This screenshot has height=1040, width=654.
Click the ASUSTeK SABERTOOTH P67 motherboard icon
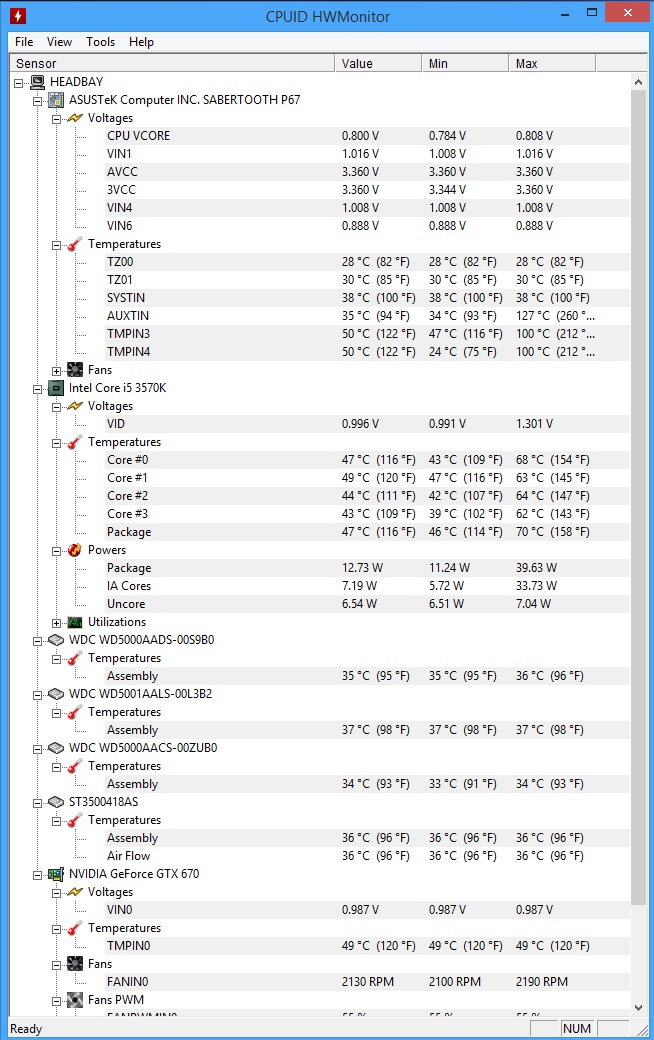(x=56, y=100)
